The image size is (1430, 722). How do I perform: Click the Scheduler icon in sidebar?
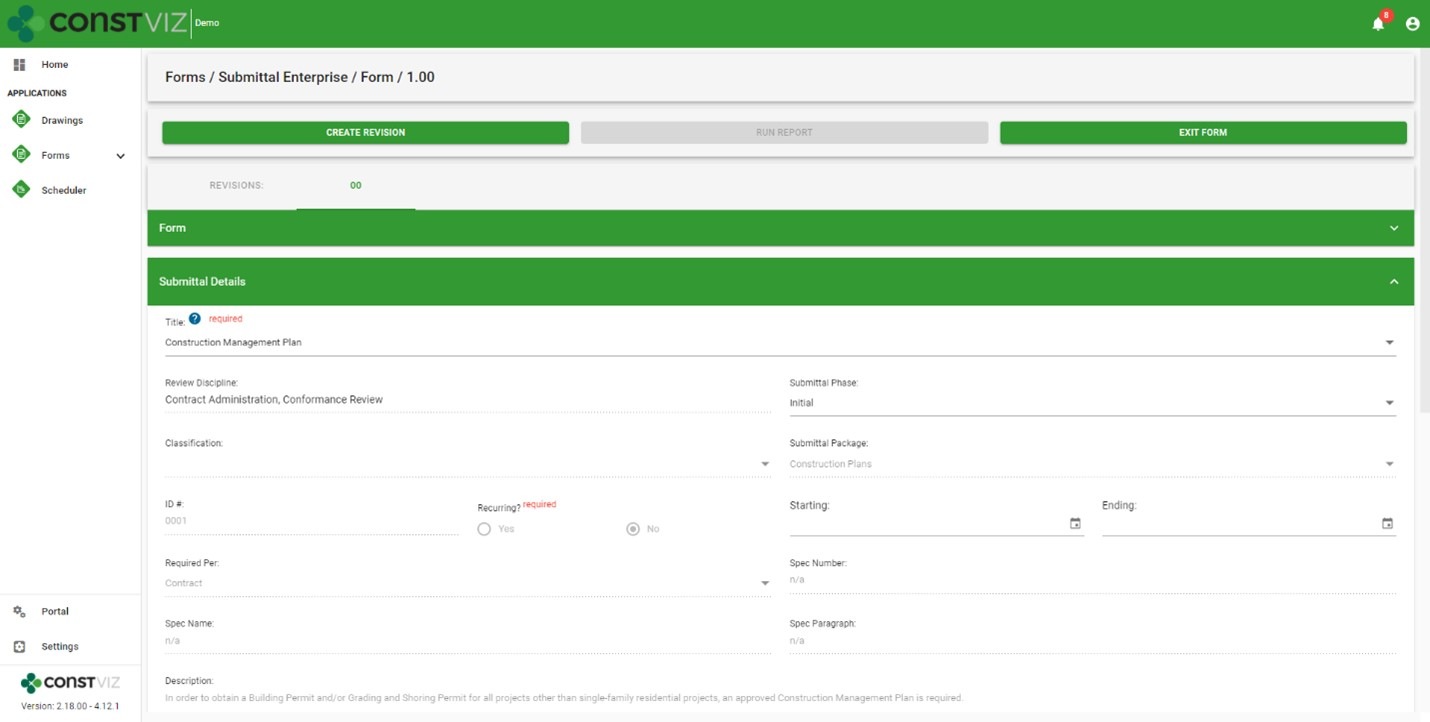click(21, 190)
